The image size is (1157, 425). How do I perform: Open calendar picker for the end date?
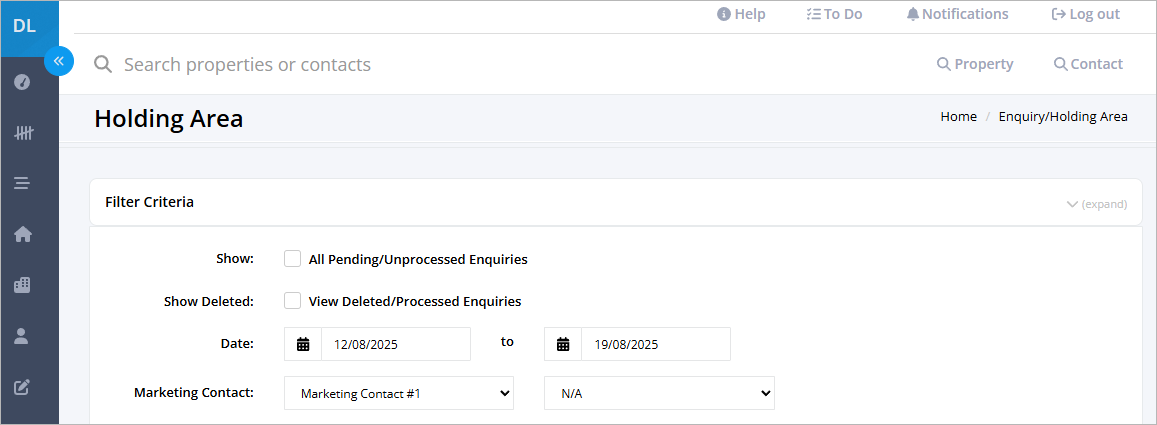[563, 344]
